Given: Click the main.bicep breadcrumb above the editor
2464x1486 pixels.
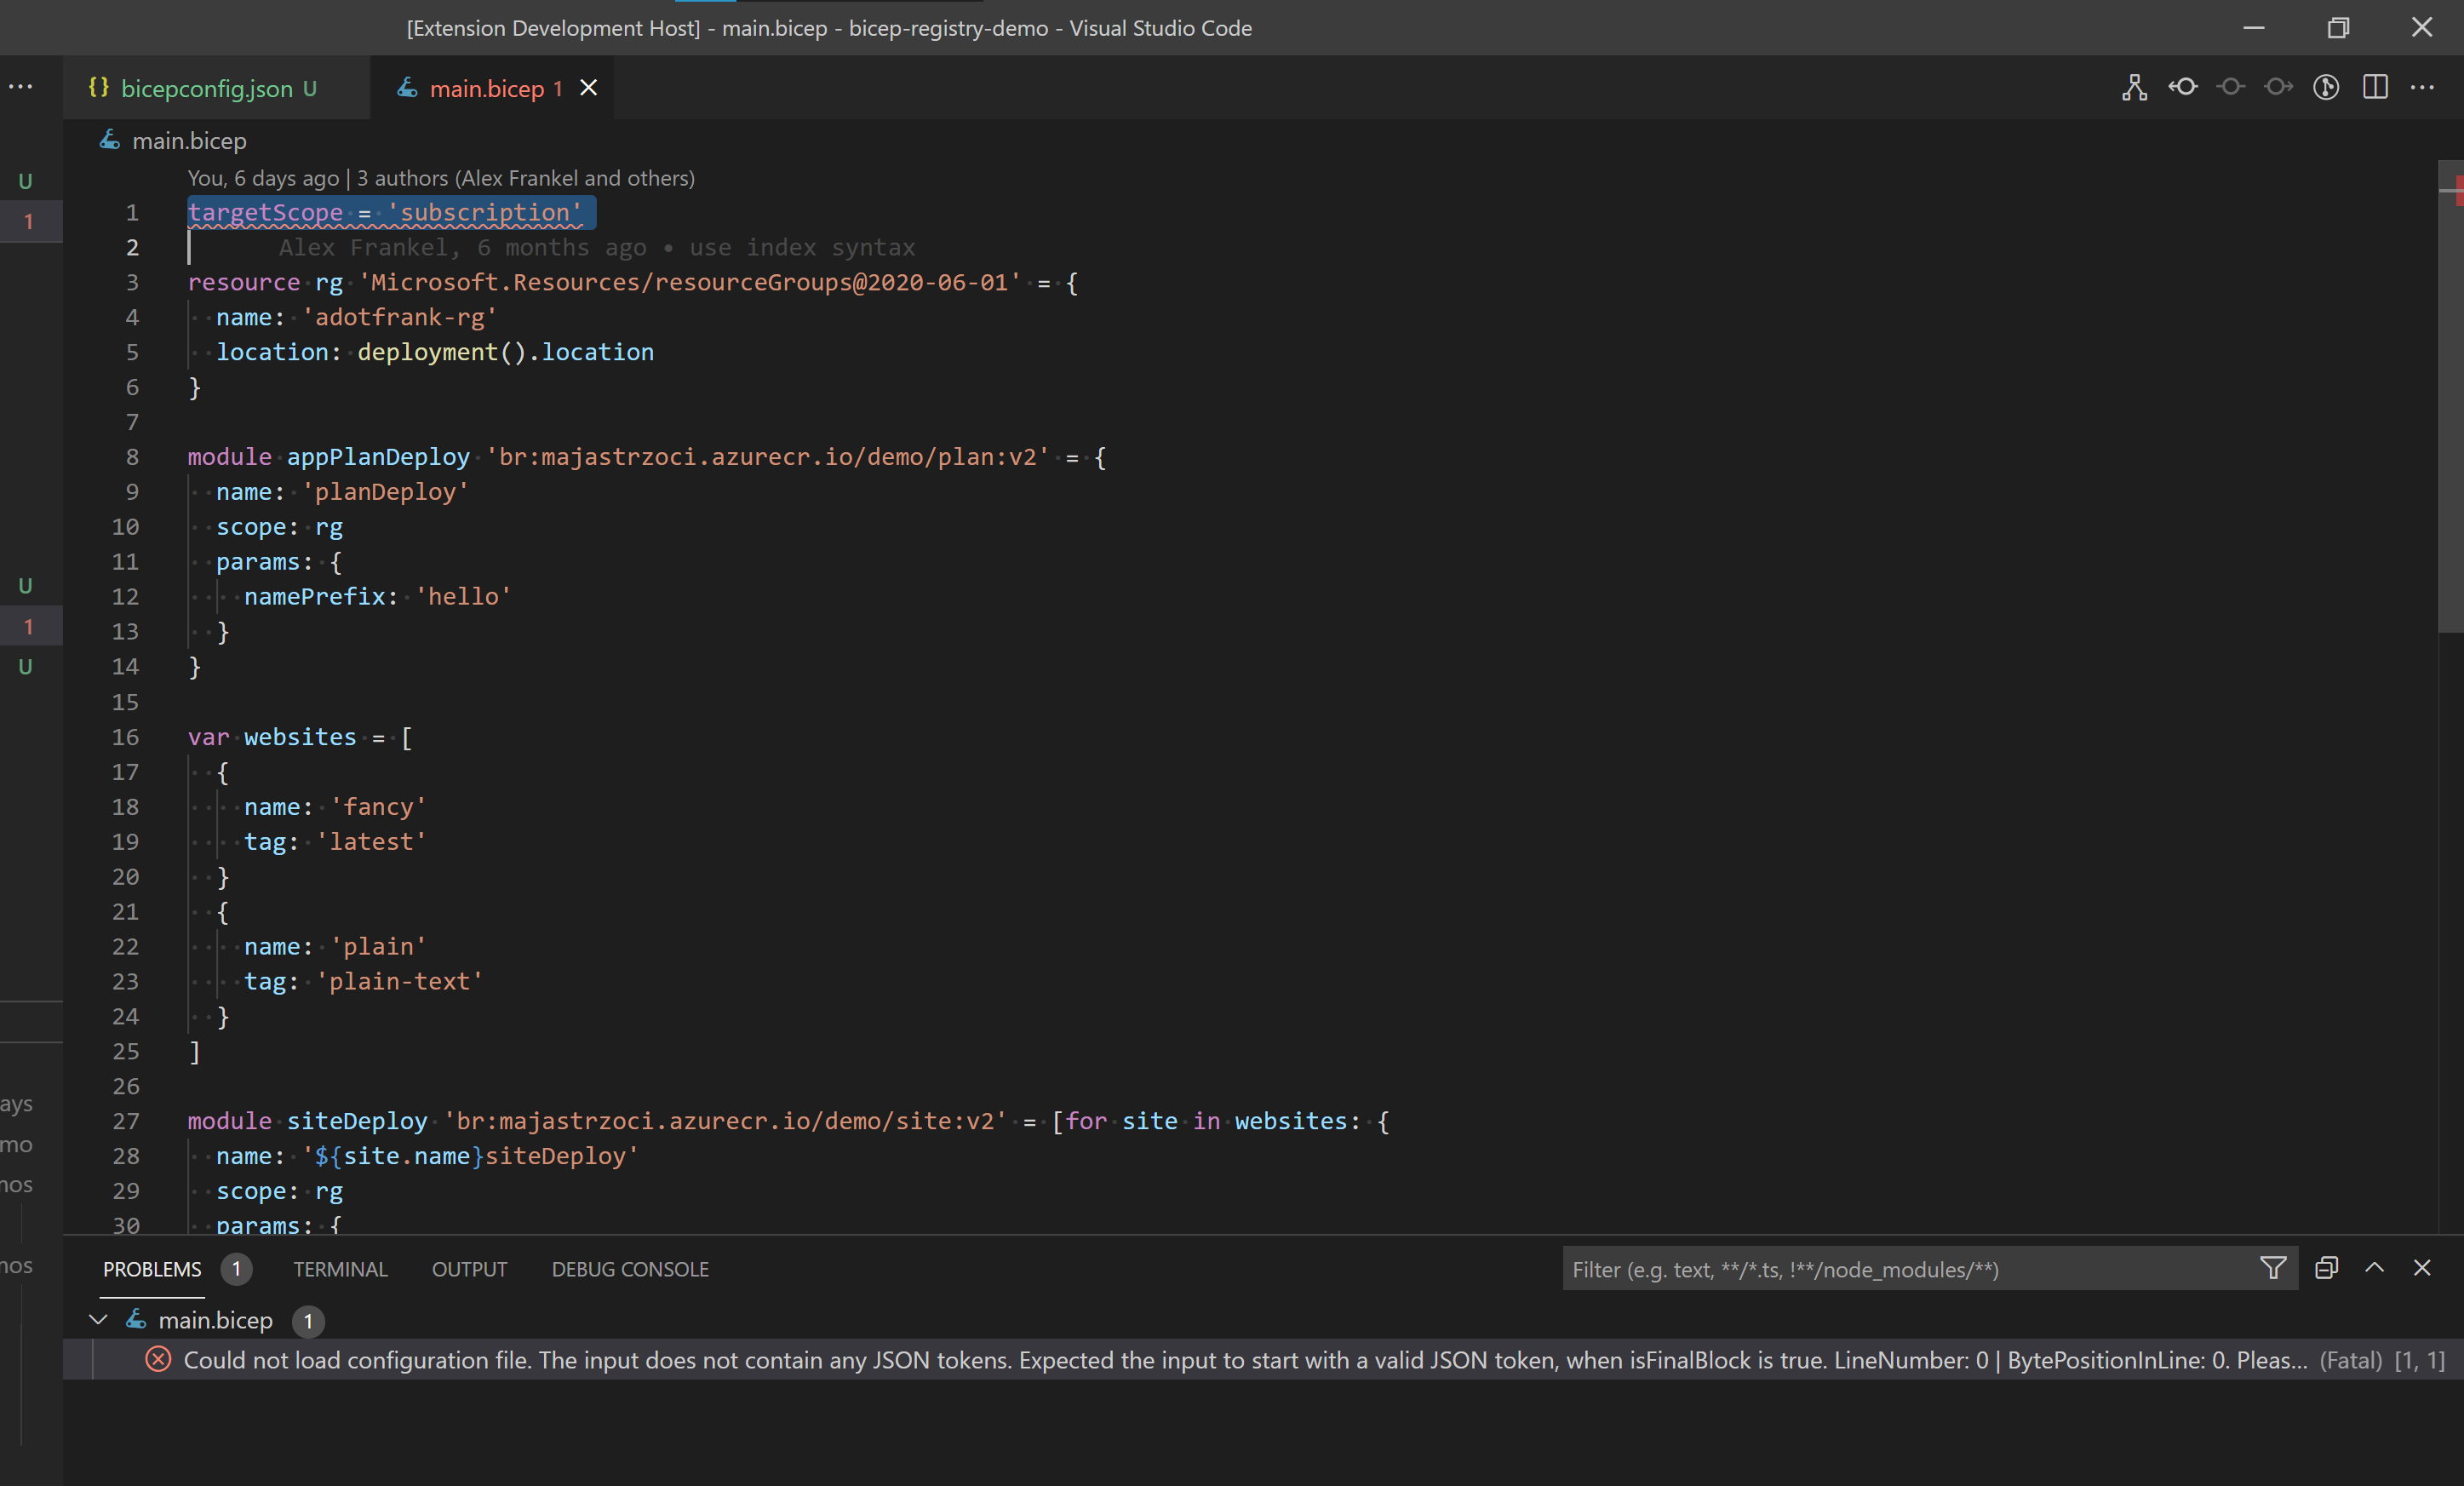Looking at the screenshot, I should (x=189, y=141).
